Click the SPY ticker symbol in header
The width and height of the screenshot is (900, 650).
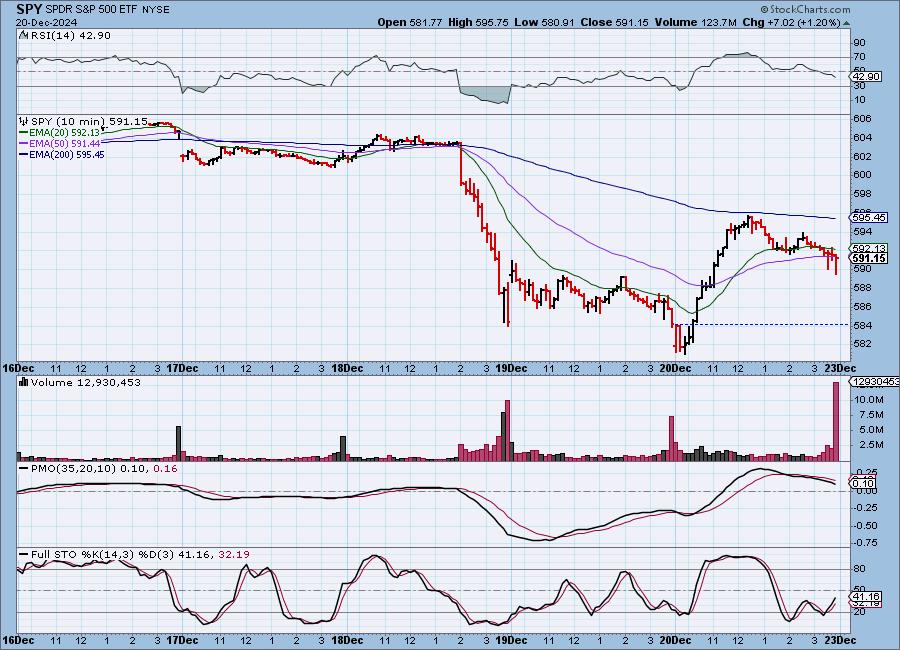click(x=29, y=9)
